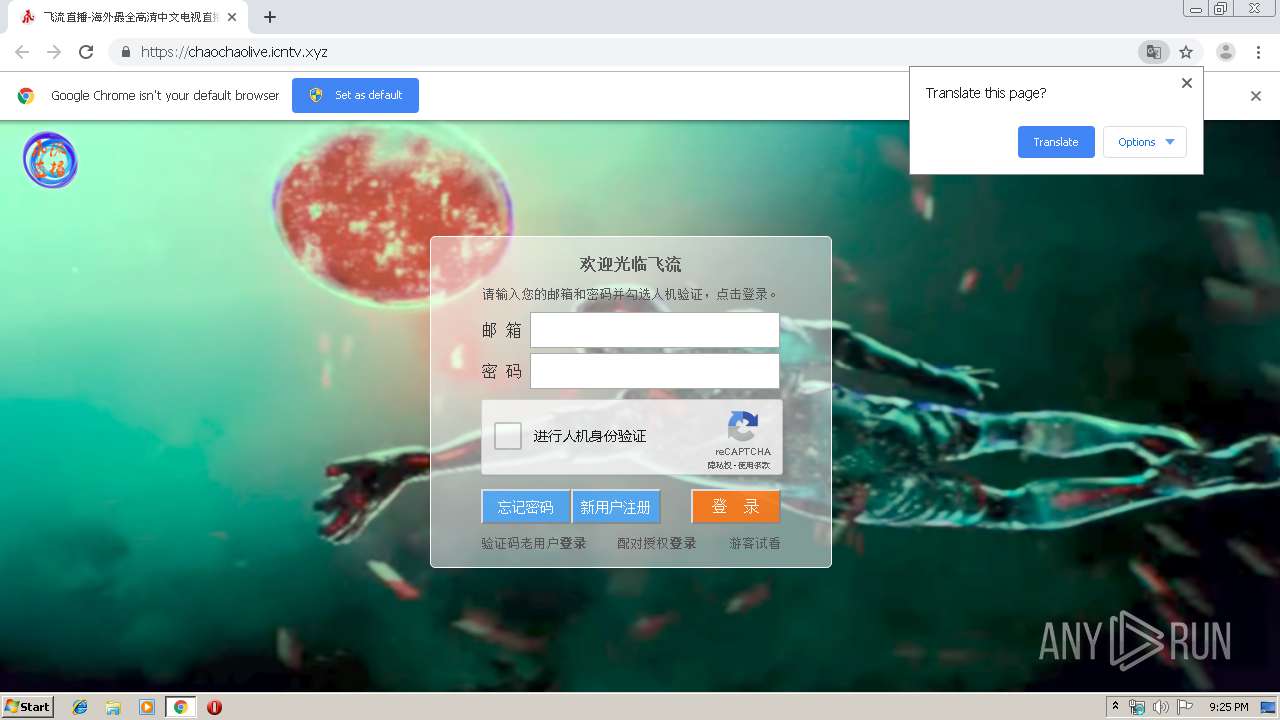Click the browser back arrow

tap(22, 52)
